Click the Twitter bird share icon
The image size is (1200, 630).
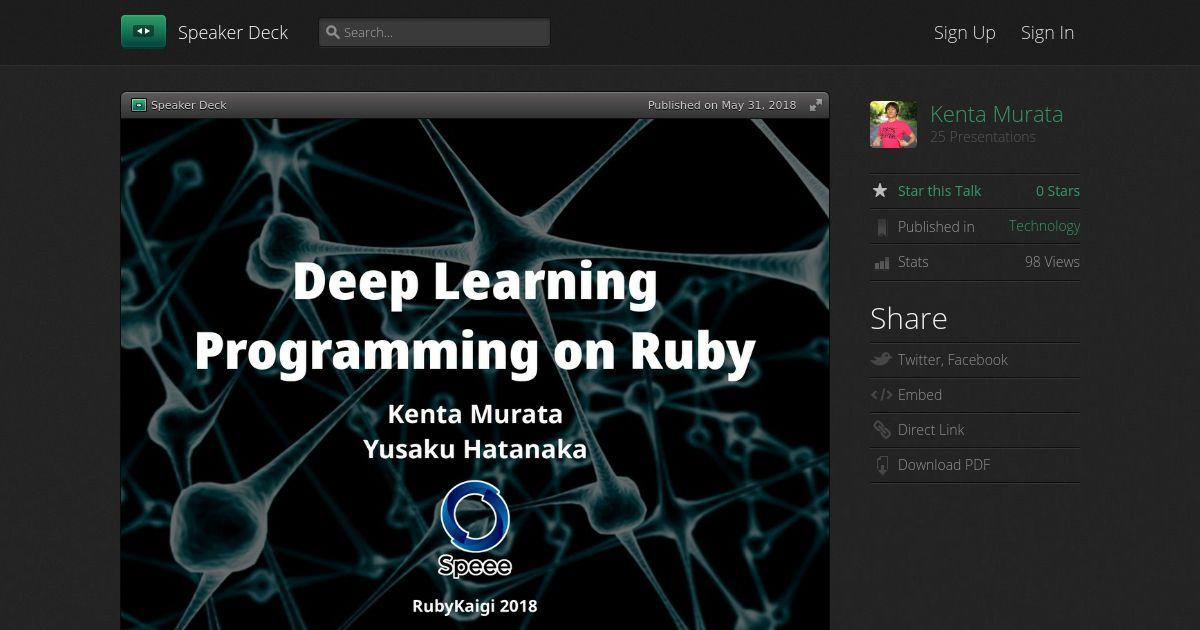click(x=881, y=359)
